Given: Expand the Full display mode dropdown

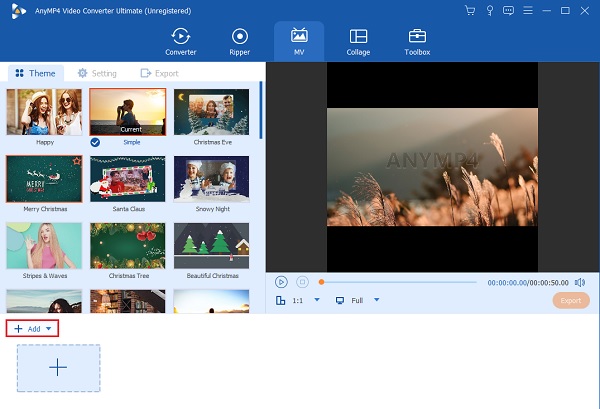Looking at the screenshot, I should tap(377, 300).
